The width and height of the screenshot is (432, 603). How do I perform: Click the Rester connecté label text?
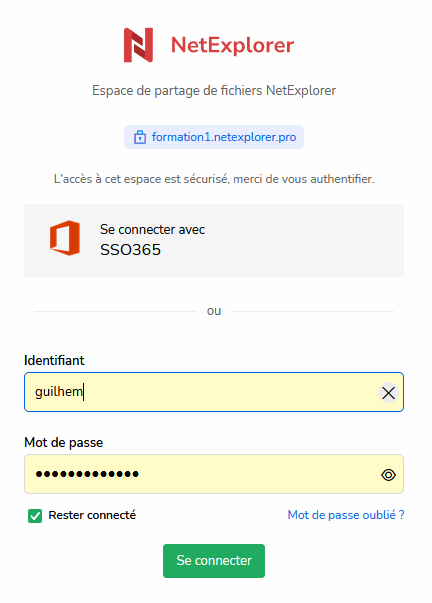point(92,515)
